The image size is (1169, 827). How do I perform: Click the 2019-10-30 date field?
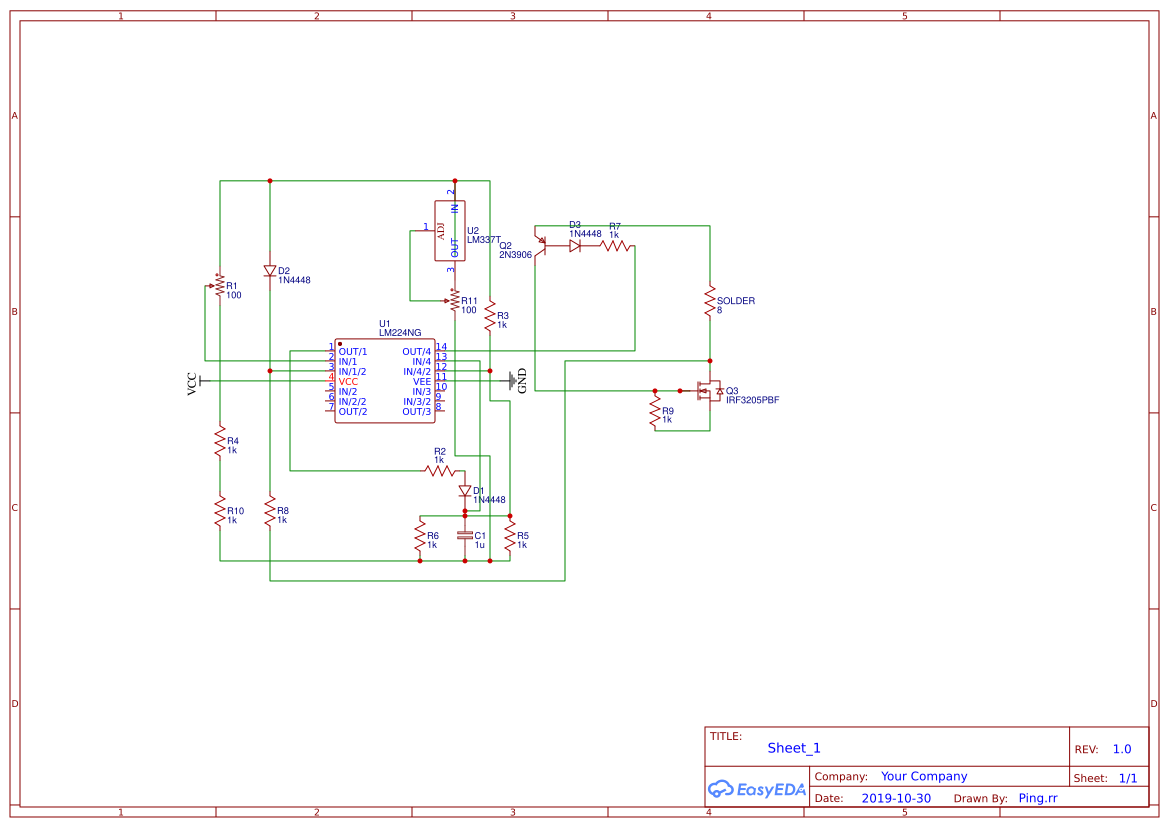coord(895,797)
